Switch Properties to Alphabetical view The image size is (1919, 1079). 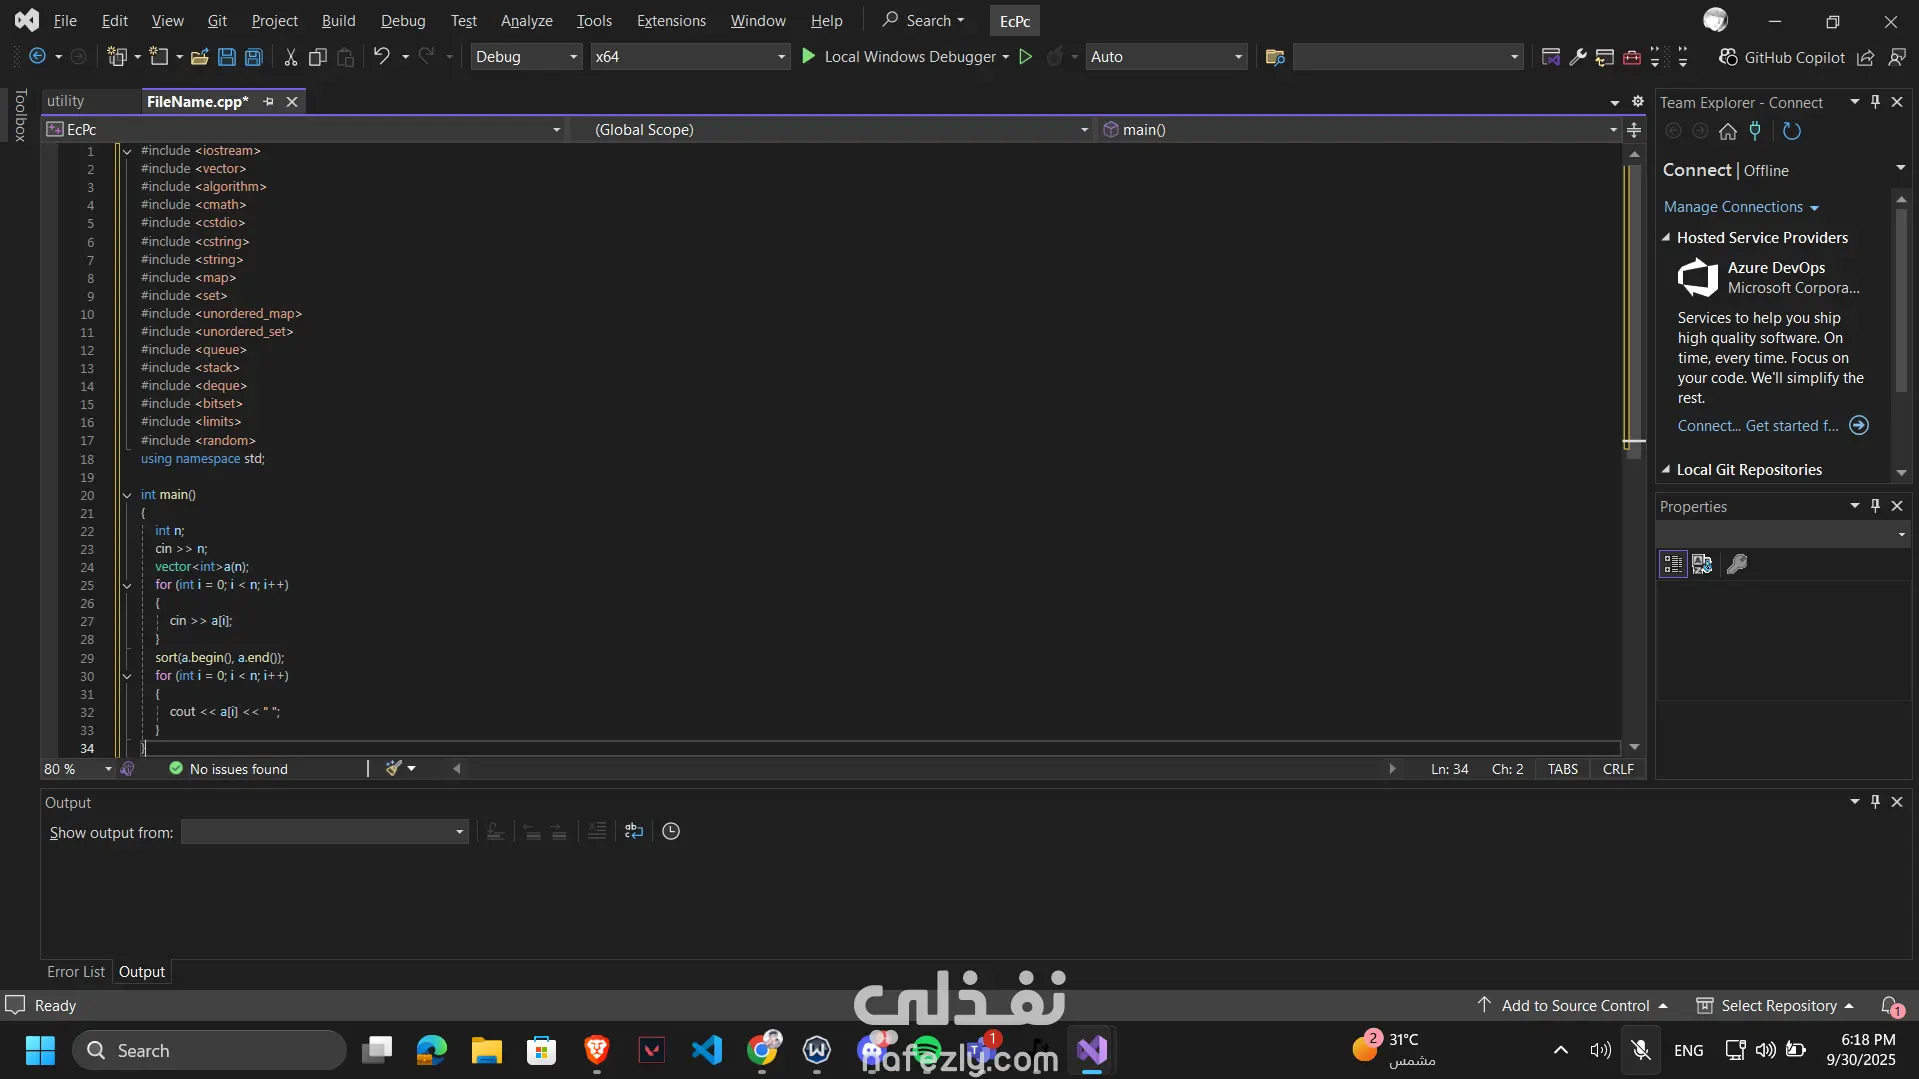click(x=1702, y=564)
